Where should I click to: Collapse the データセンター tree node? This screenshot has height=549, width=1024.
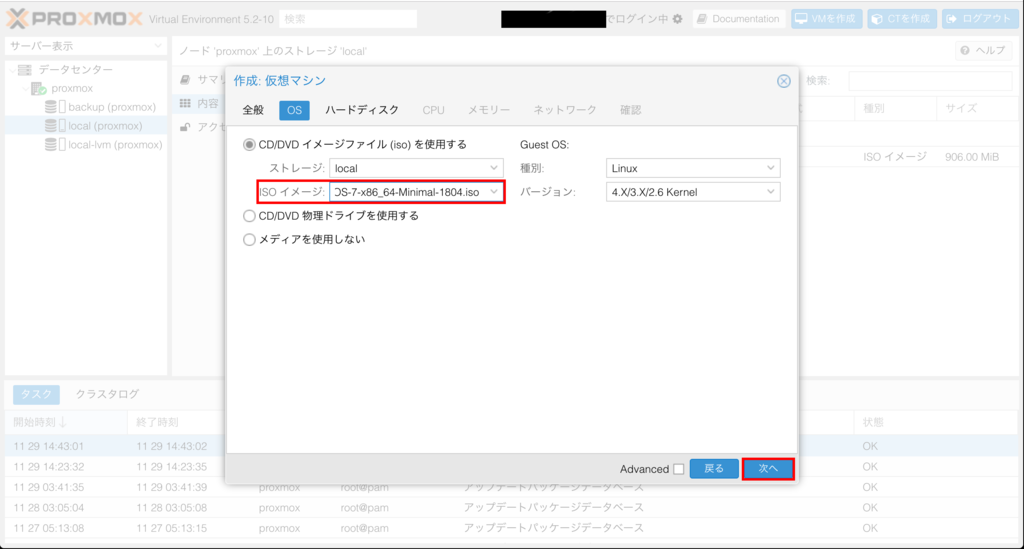pos(12,69)
